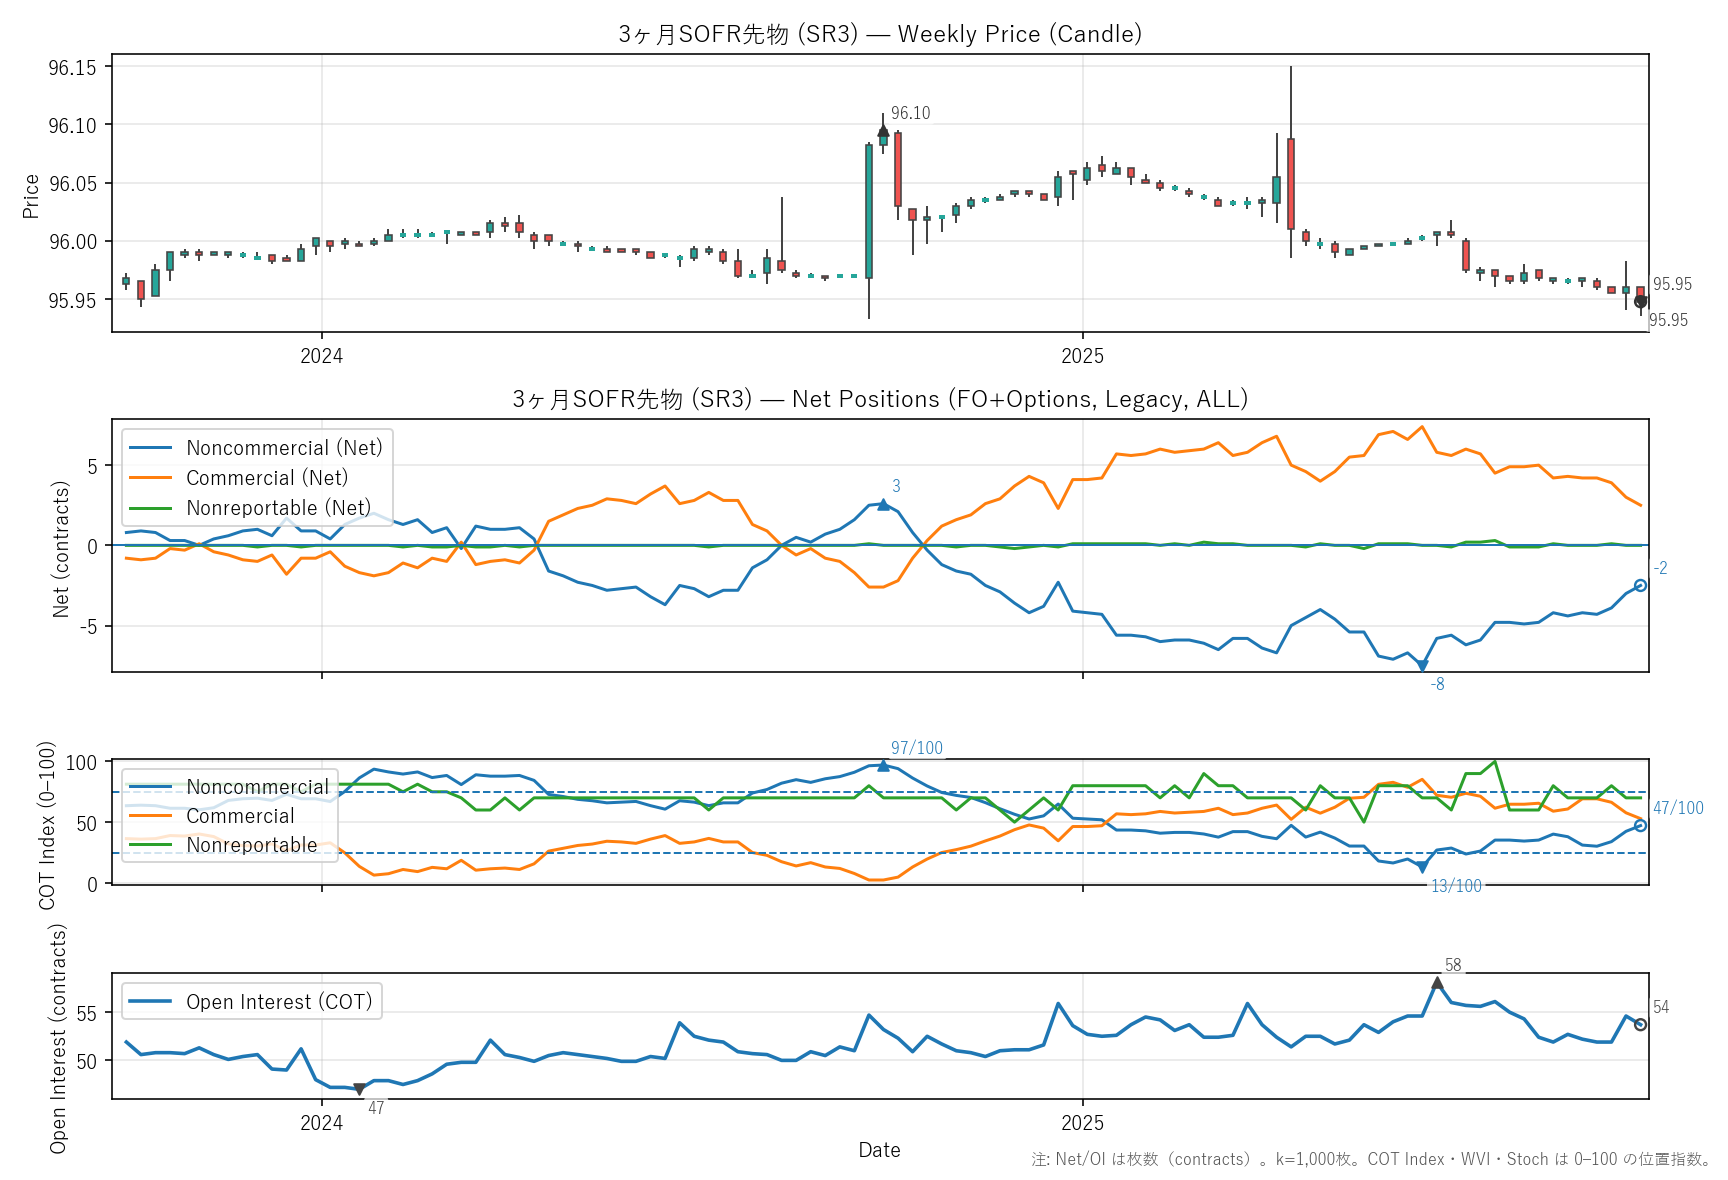Image resolution: width=1728 pixels, height=1180 pixels.
Task: Toggle Noncommercial (Net) legend entry
Action: click(x=284, y=448)
